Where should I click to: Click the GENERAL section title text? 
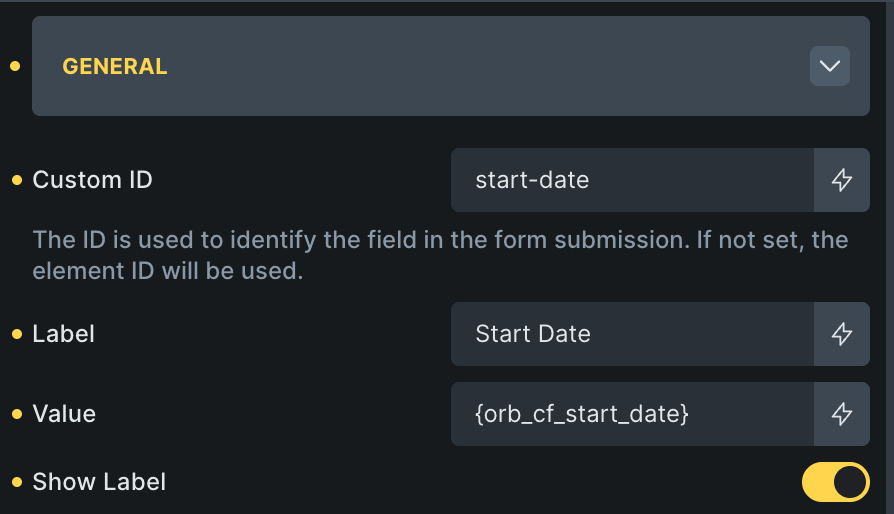[115, 67]
